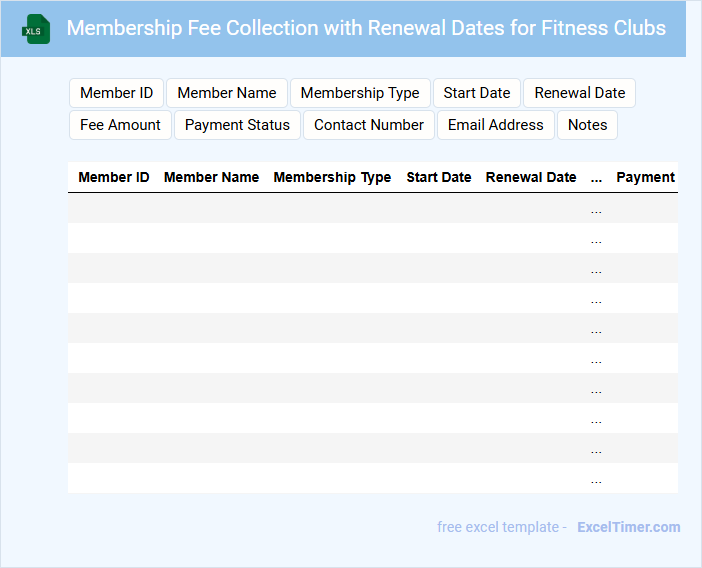Click the Payment Status tag
This screenshot has width=702, height=568.
click(x=237, y=125)
